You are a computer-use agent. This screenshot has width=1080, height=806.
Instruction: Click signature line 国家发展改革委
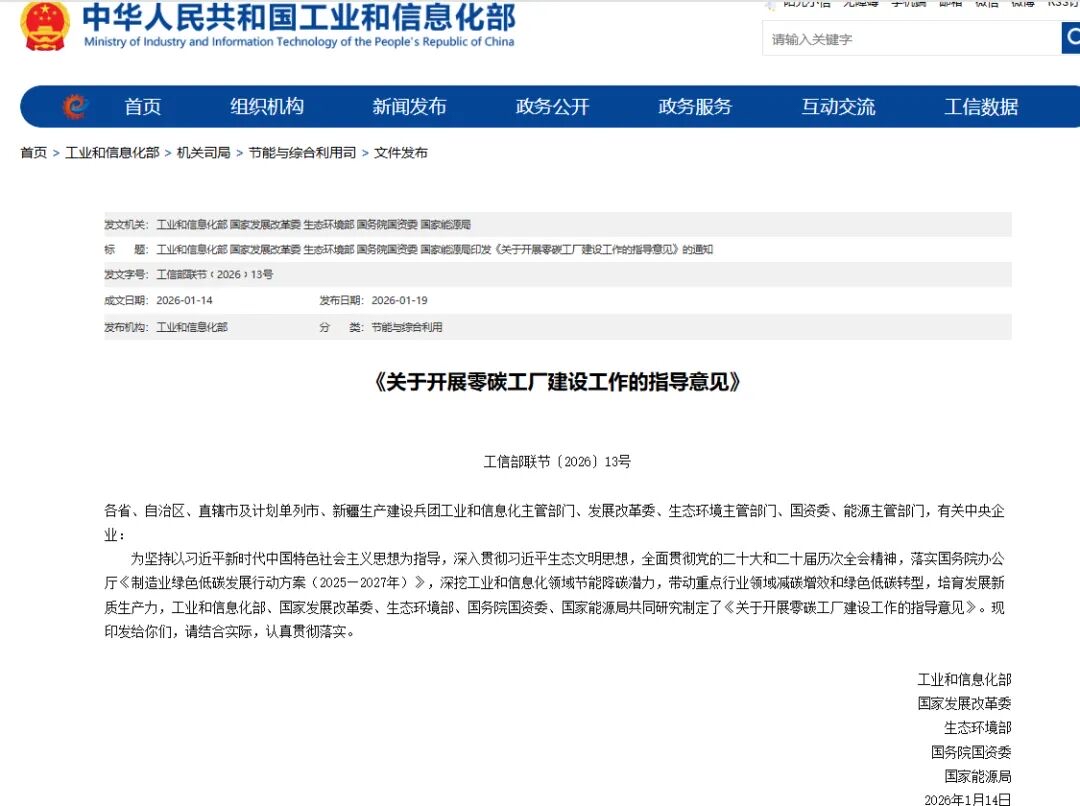964,703
